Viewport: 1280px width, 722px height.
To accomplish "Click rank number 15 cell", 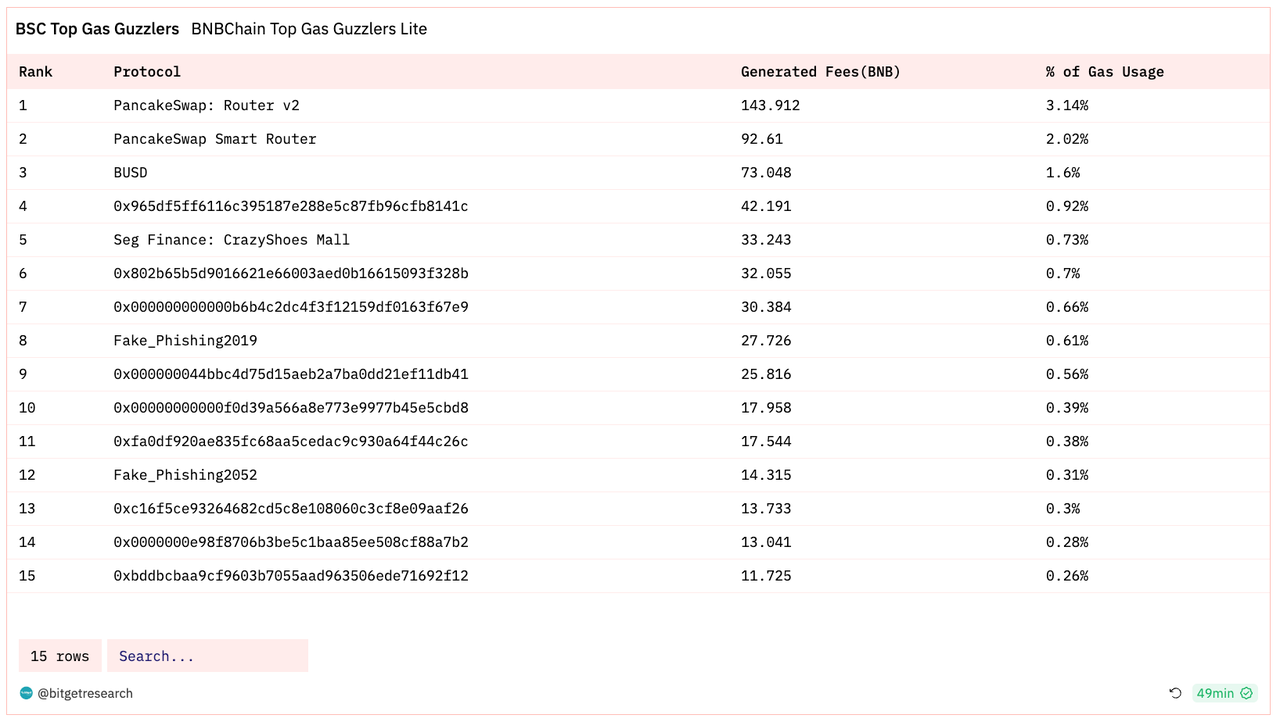I will click(27, 576).
